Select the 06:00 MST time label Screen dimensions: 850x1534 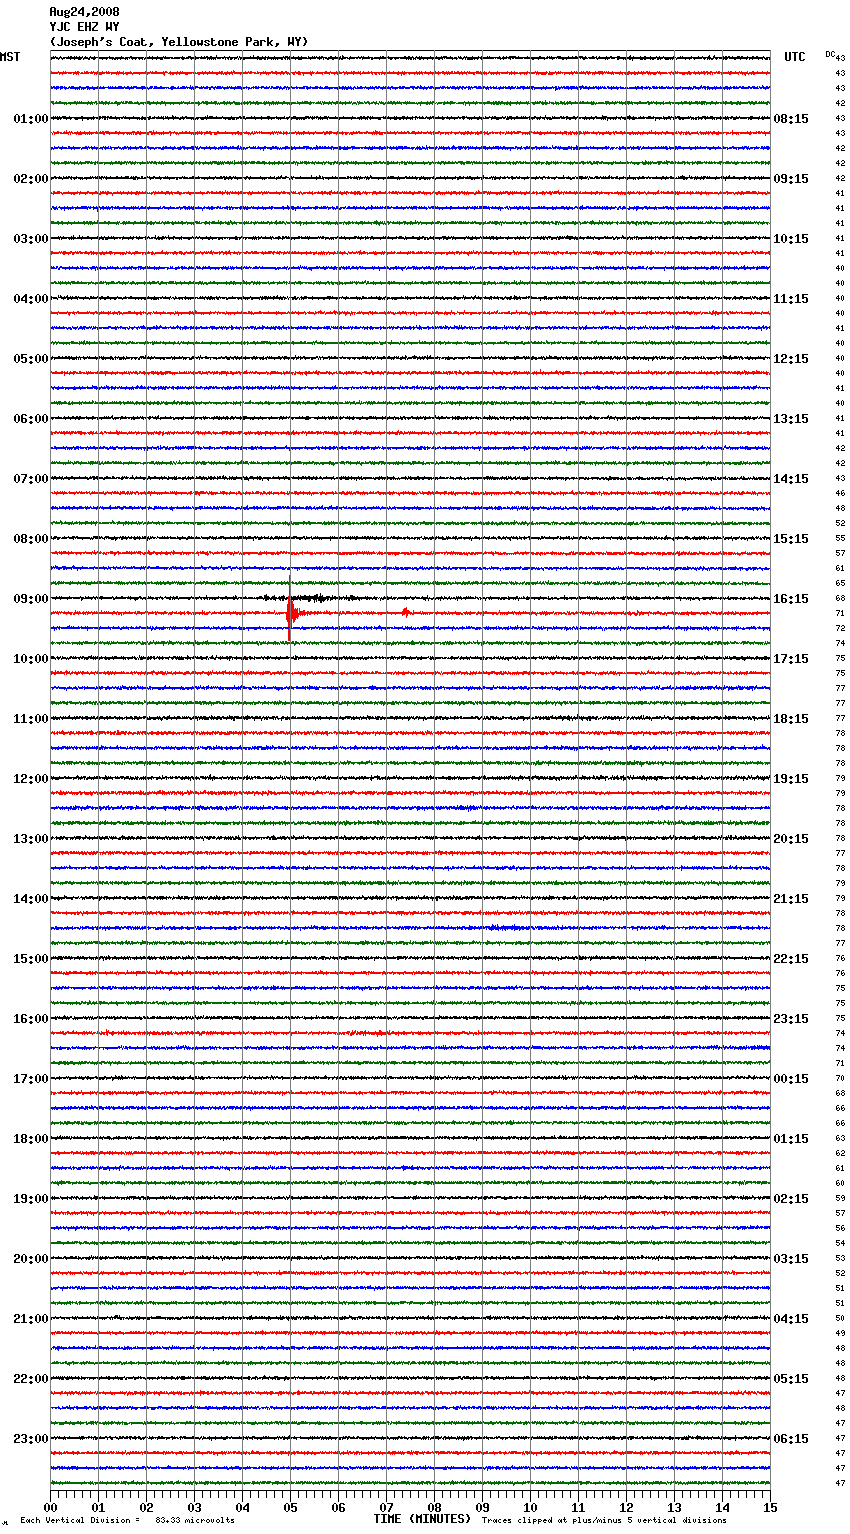click(x=30, y=419)
